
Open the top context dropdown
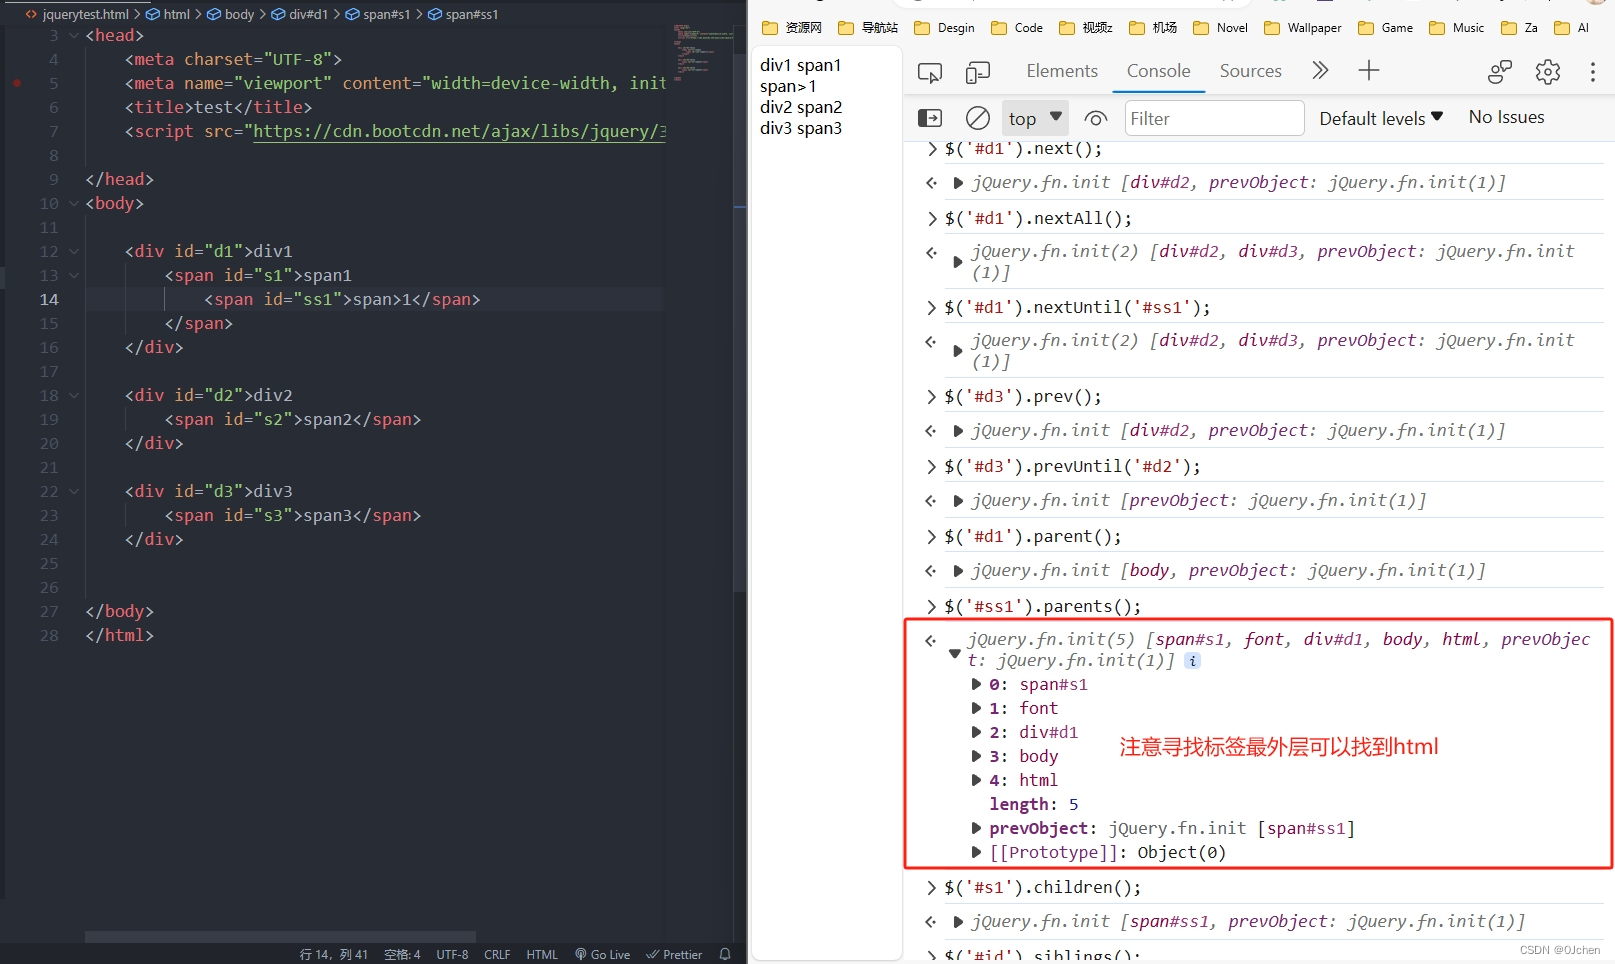(1035, 118)
